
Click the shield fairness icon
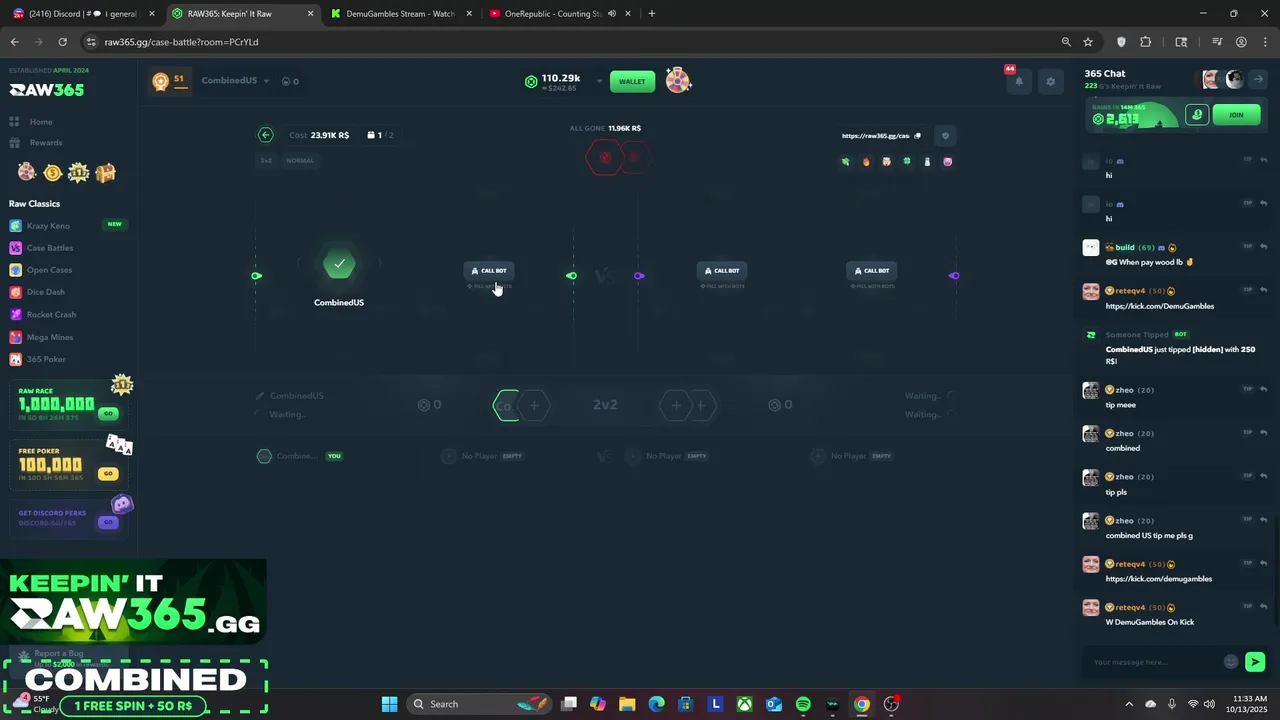point(945,136)
